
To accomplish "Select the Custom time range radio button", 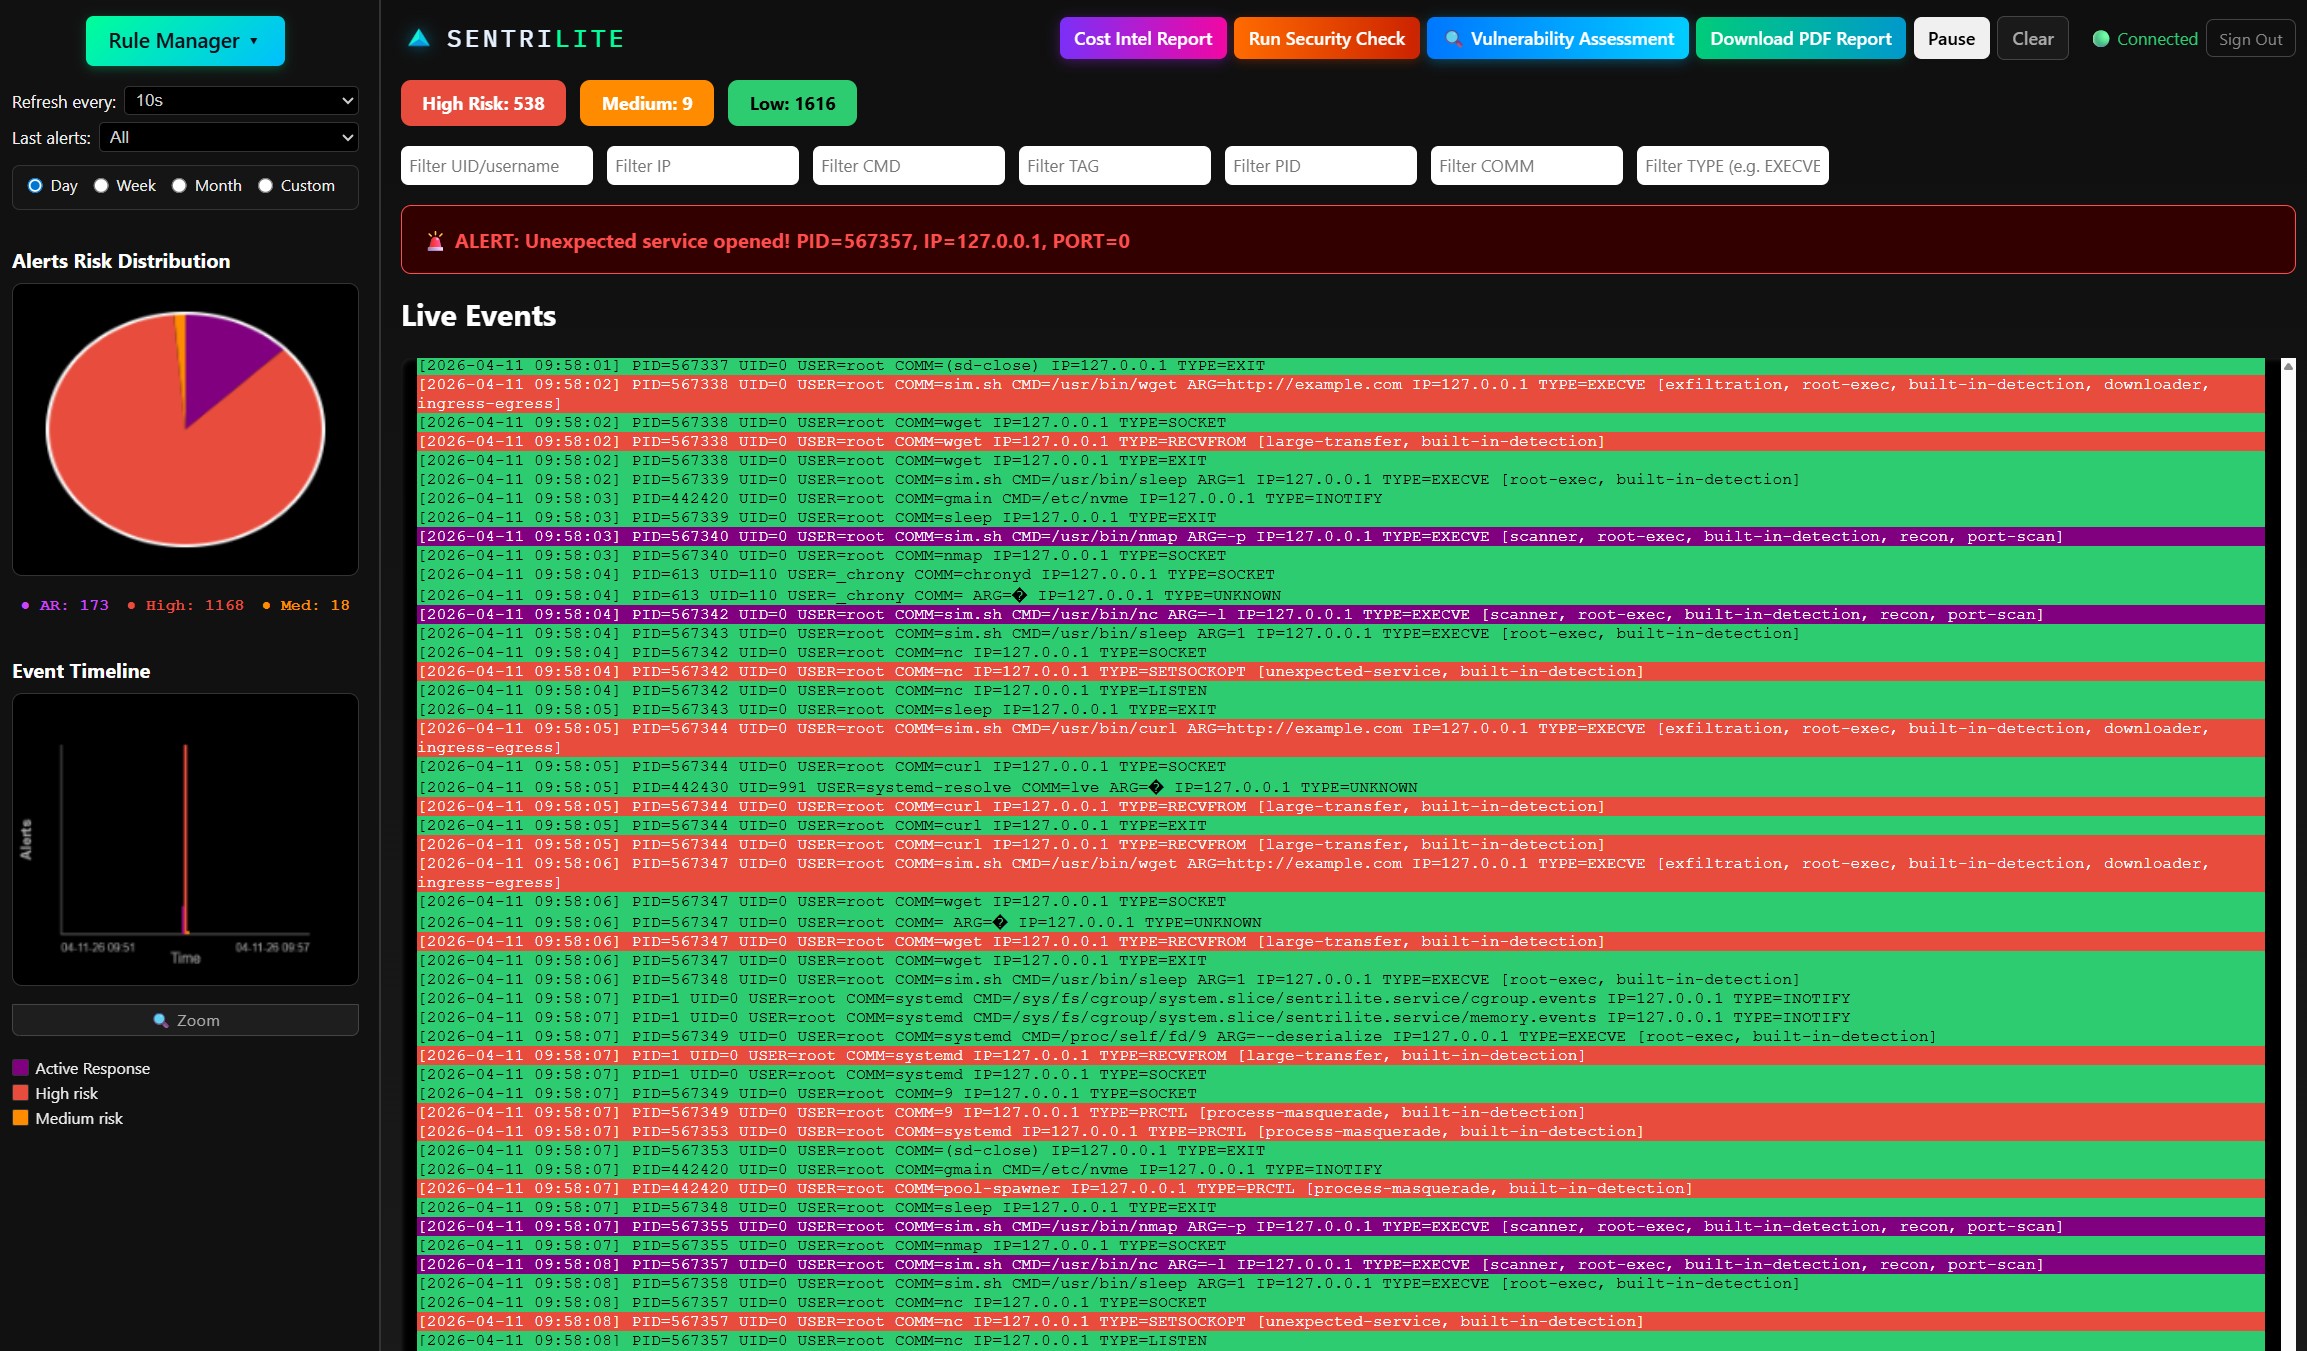I will [265, 185].
